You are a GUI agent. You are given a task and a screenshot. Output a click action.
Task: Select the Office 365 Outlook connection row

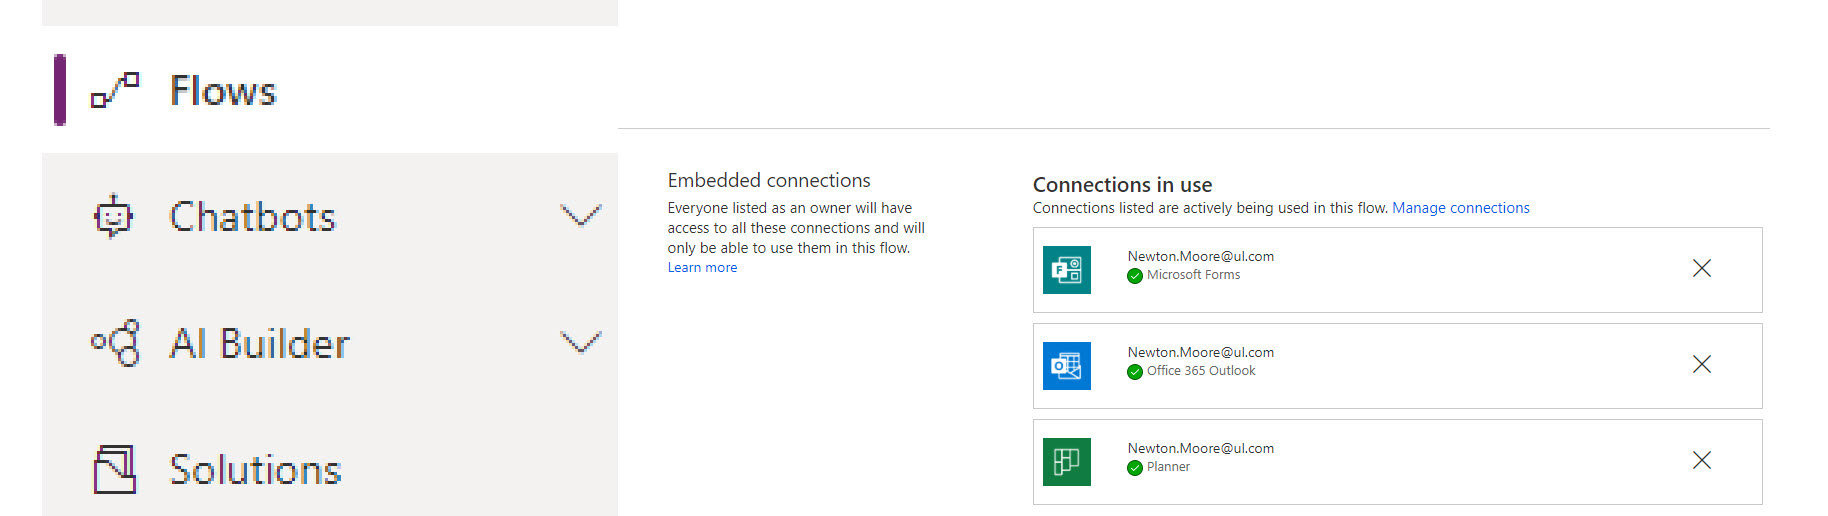pyautogui.click(x=1397, y=366)
